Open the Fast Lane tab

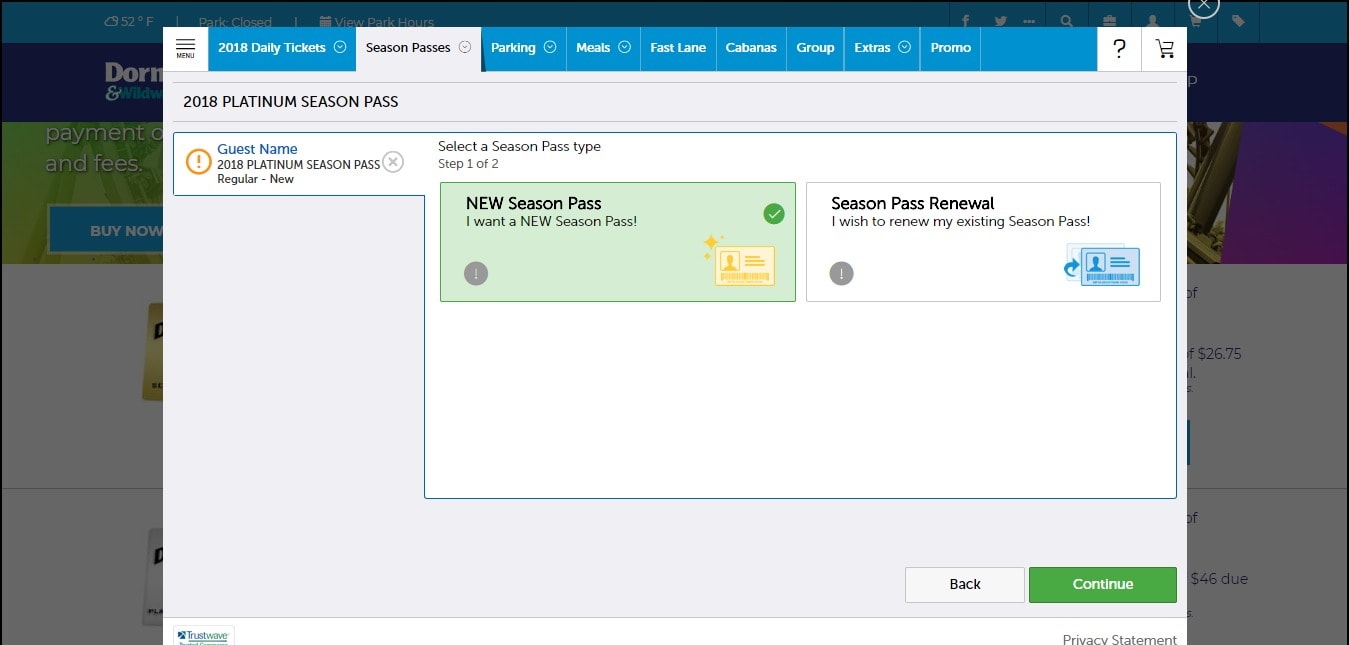pyautogui.click(x=678, y=48)
